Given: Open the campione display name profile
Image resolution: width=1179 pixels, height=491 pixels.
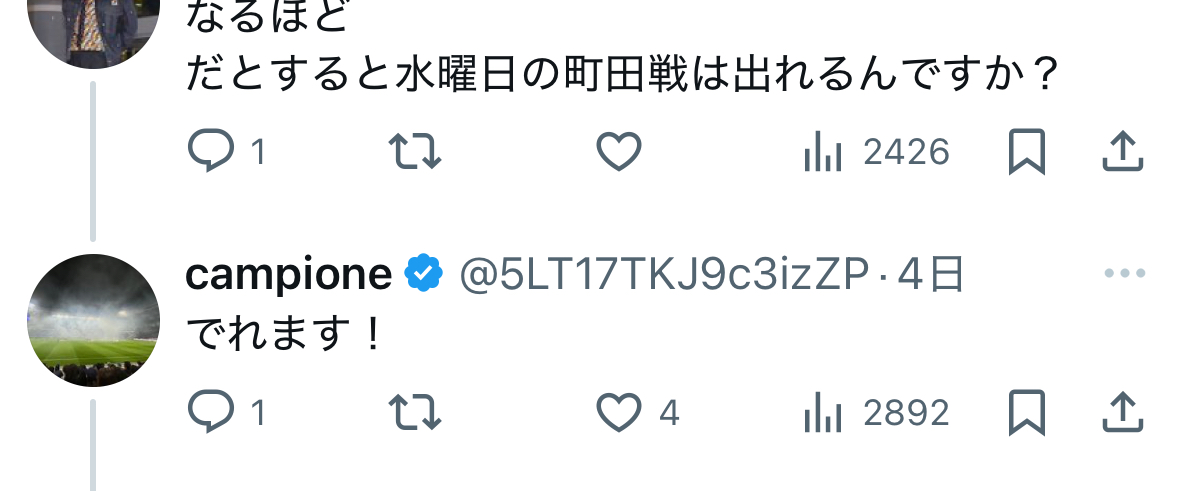Looking at the screenshot, I should 289,275.
